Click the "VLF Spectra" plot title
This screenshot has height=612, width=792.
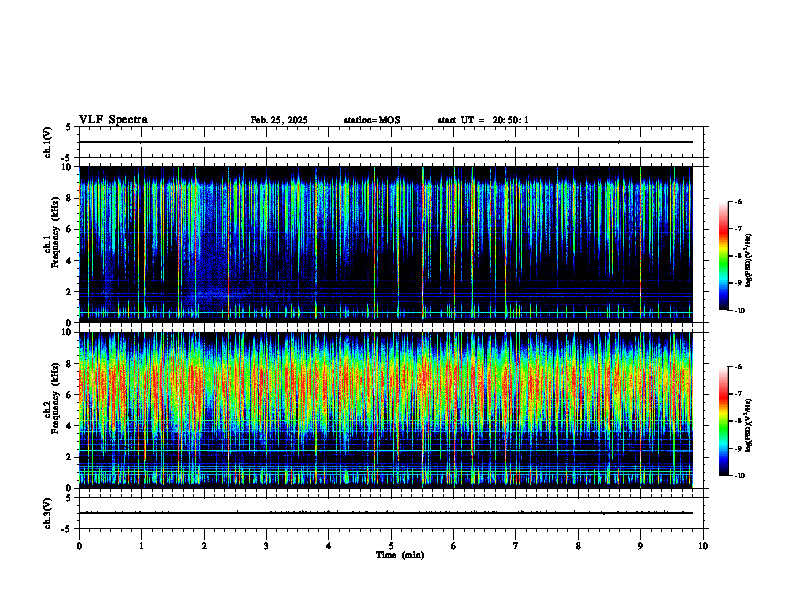[x=113, y=120]
